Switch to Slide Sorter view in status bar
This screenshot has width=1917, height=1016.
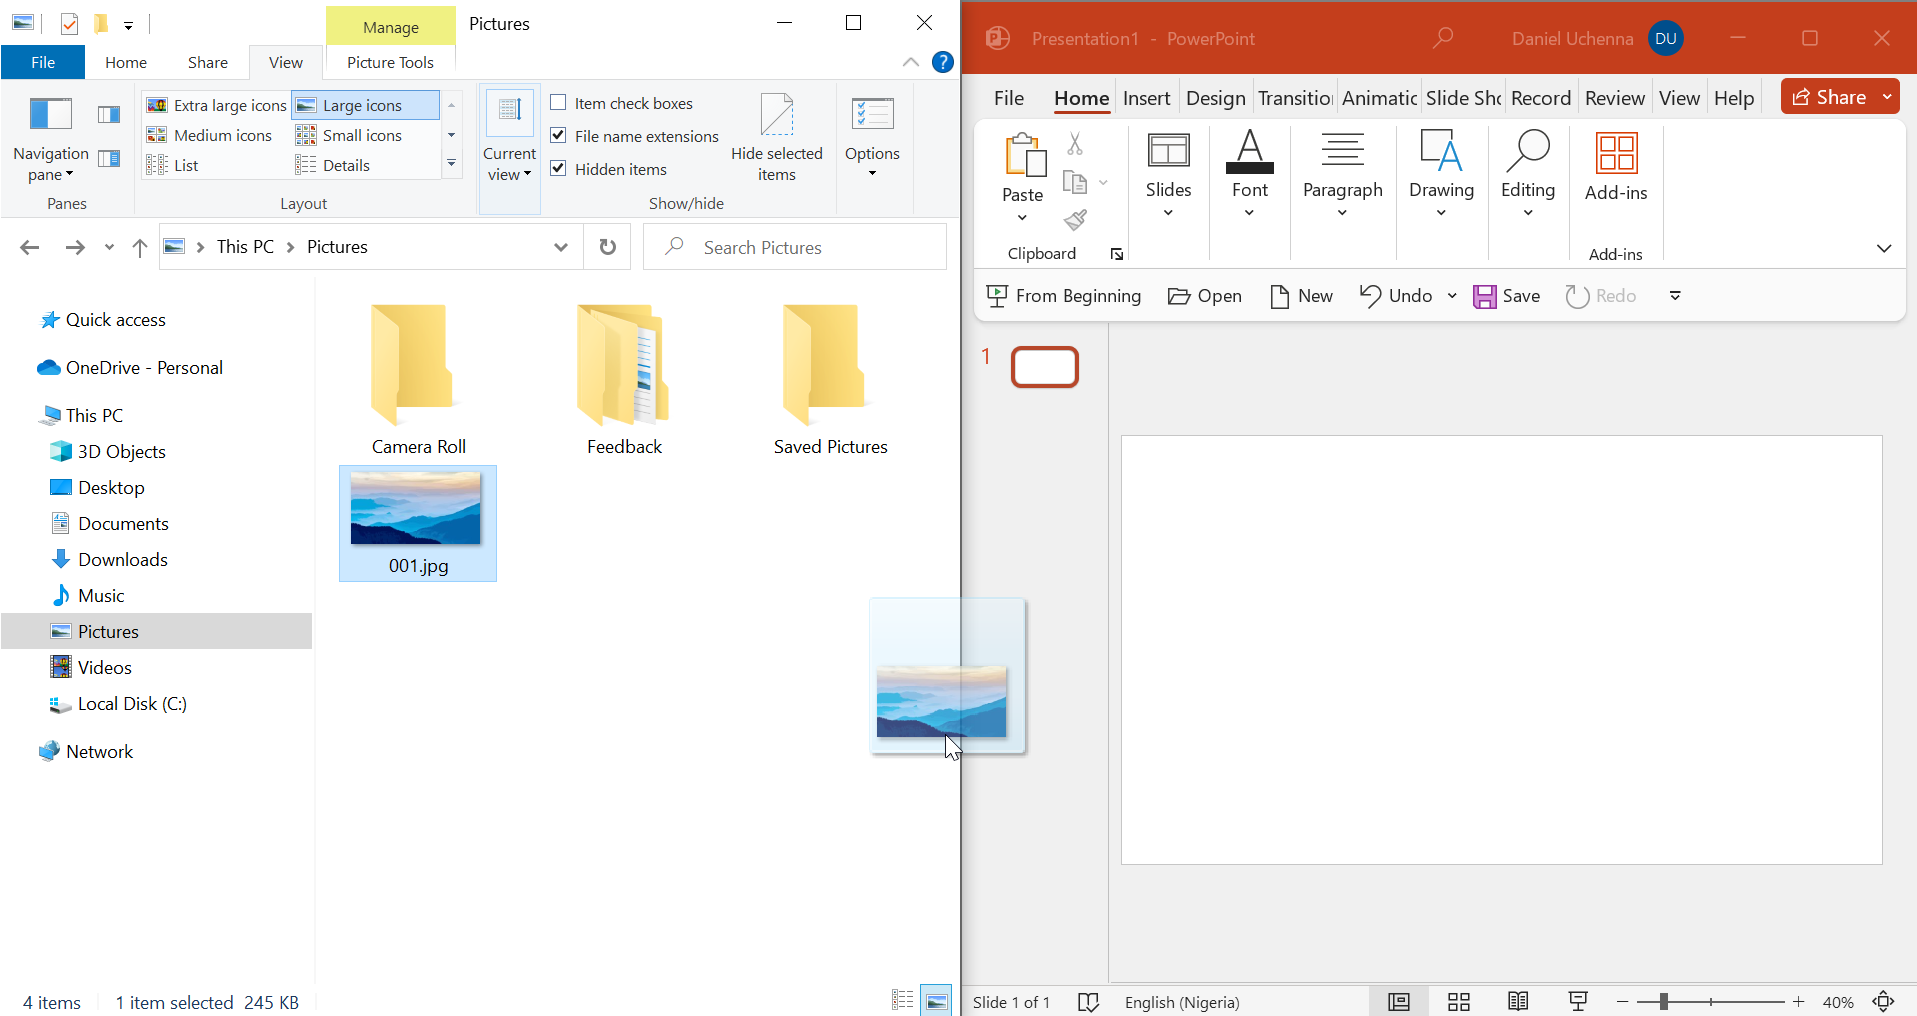click(1459, 1002)
